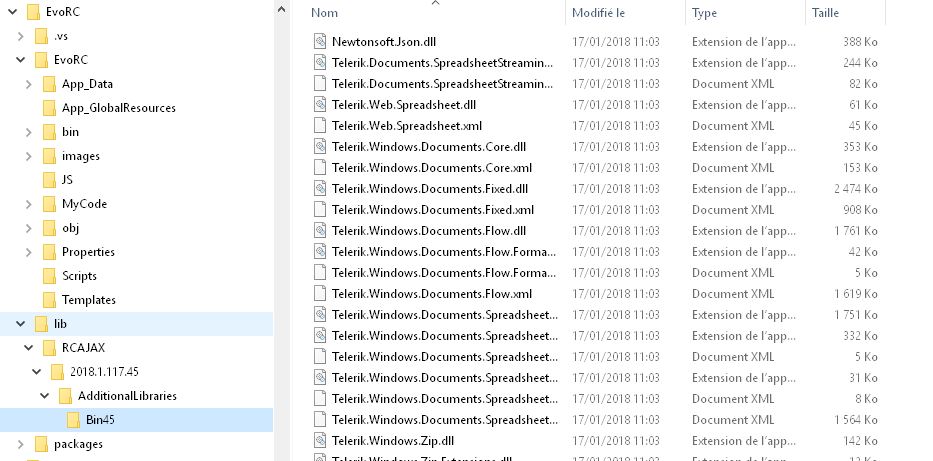Select the AdditionalLibraries folder in tree
Image resolution: width=933 pixels, height=461 pixels.
click(x=127, y=396)
